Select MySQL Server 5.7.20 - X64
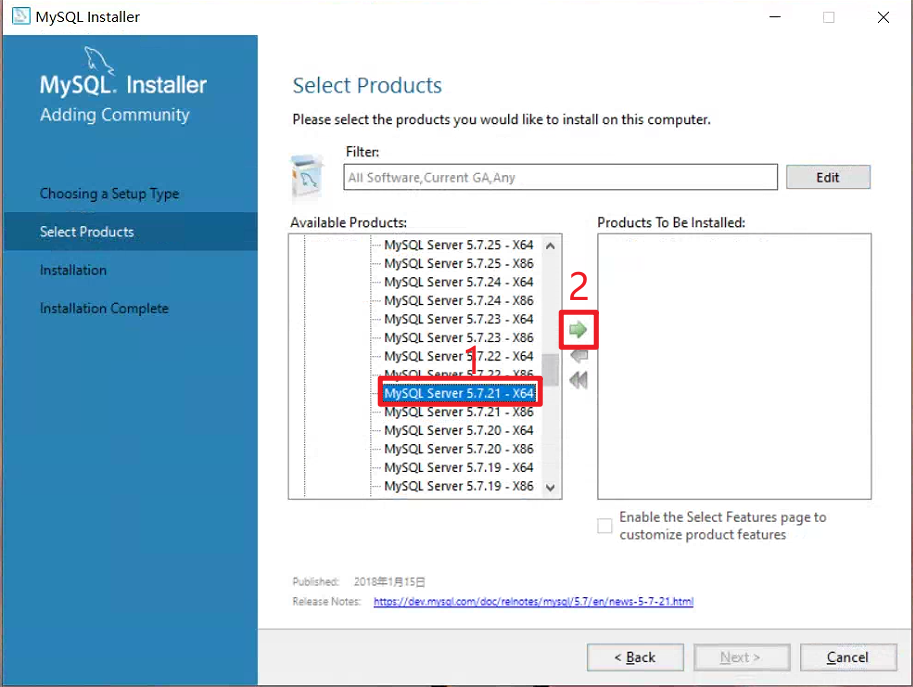 [459, 431]
